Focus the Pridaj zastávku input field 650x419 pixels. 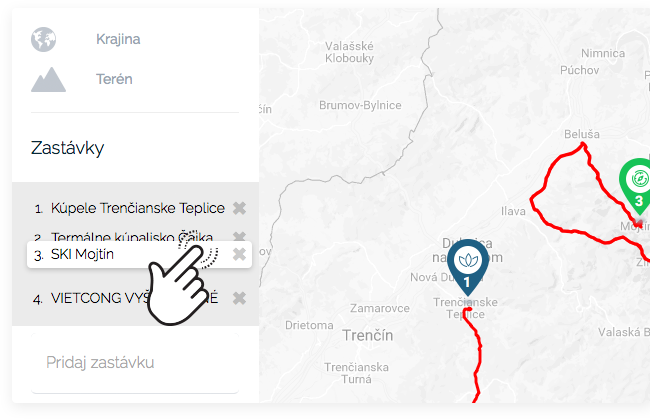[135, 363]
